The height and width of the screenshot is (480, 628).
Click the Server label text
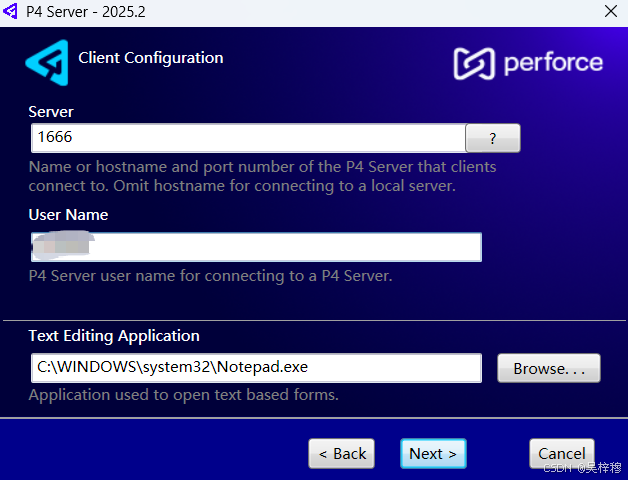coord(51,112)
